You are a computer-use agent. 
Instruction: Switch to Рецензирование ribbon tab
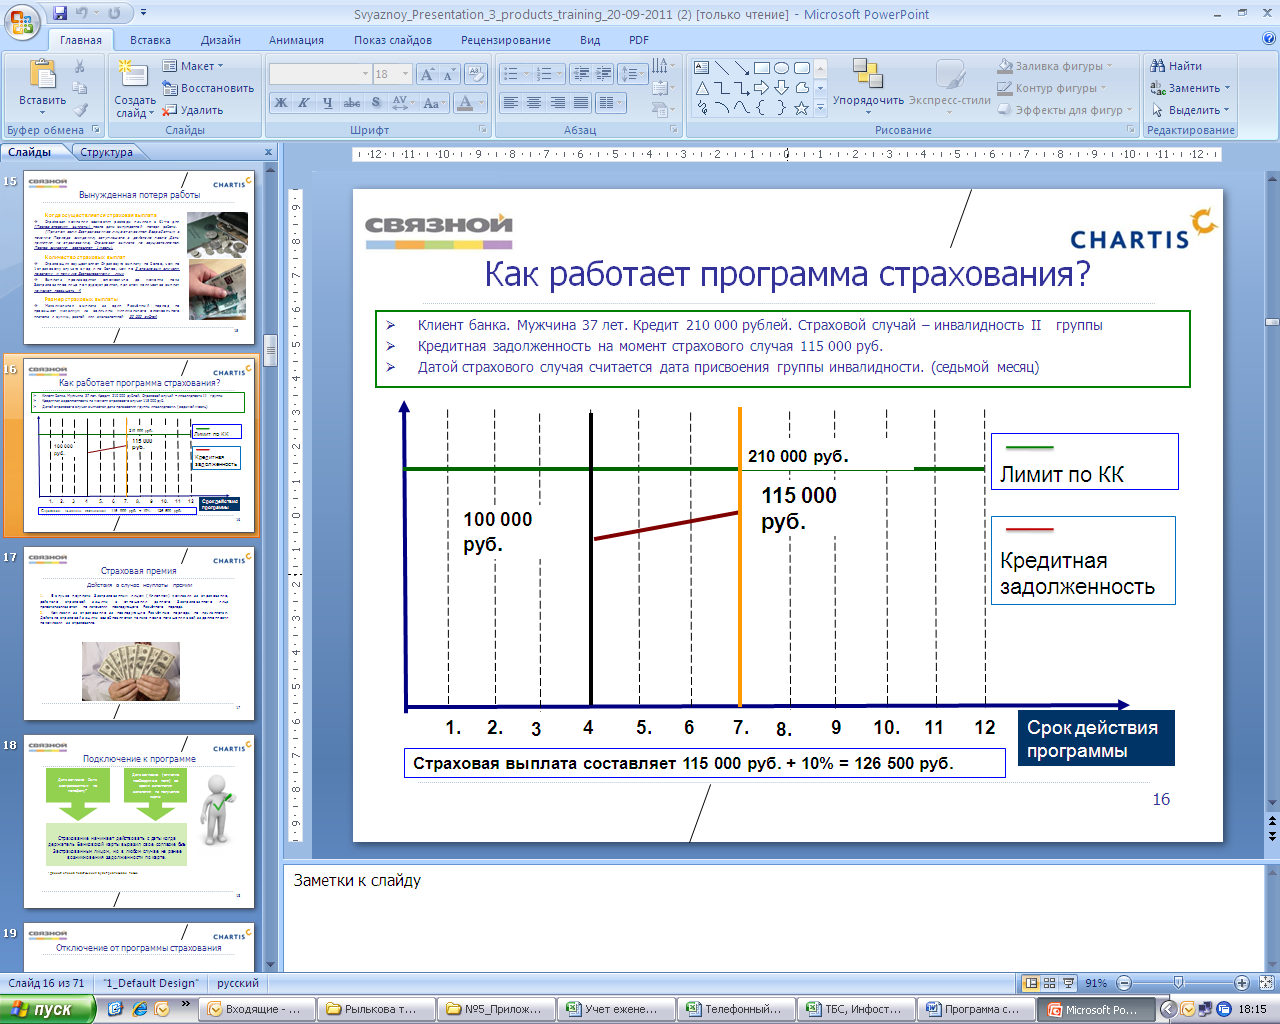506,40
